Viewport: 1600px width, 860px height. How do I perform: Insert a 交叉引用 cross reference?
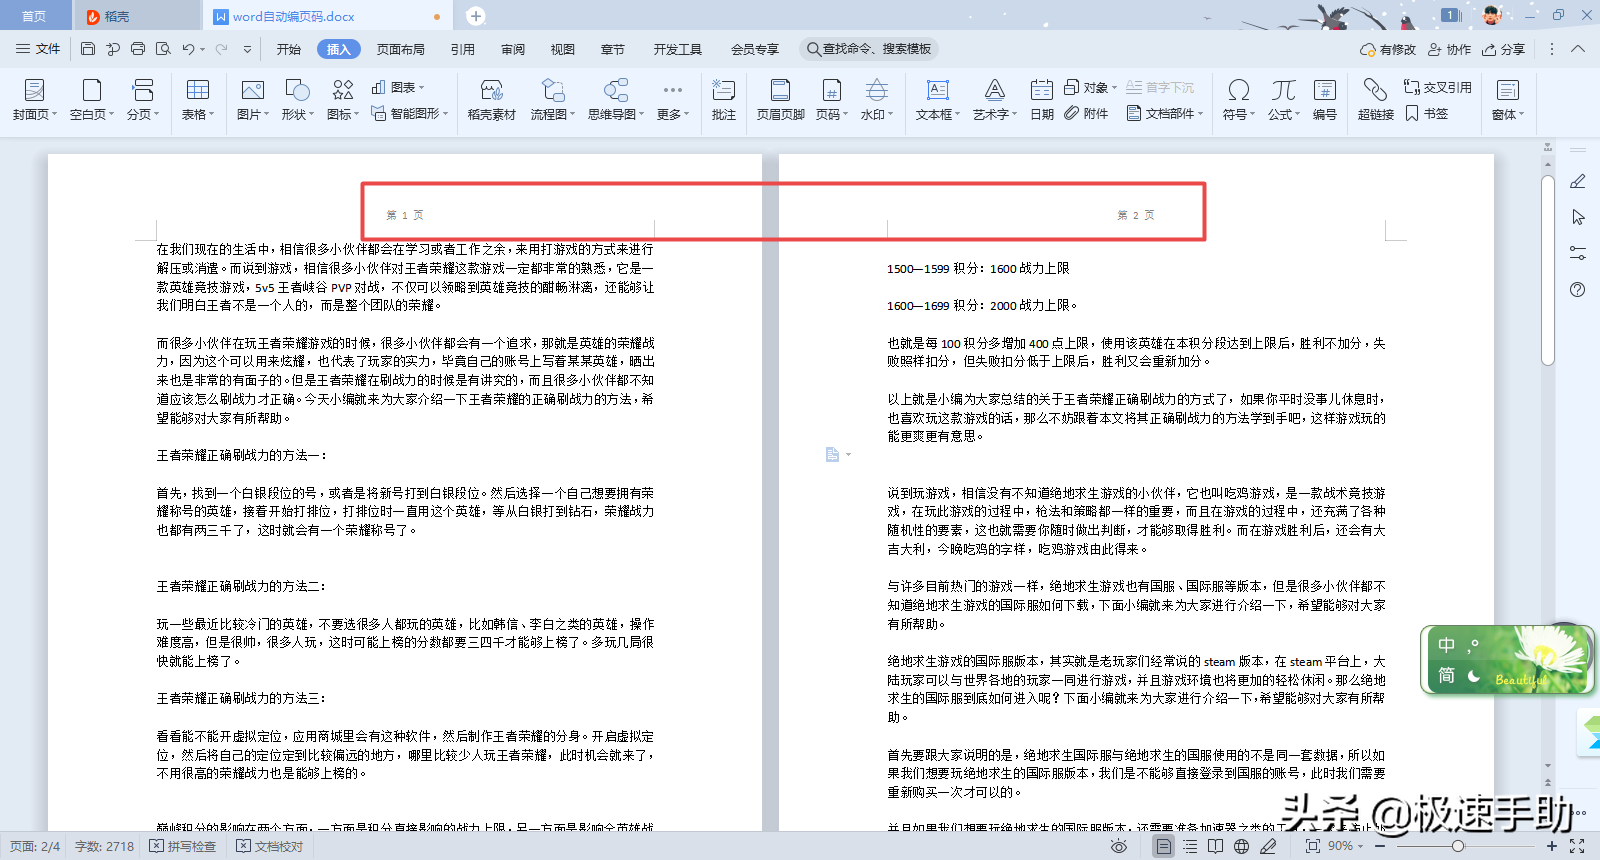[1438, 87]
